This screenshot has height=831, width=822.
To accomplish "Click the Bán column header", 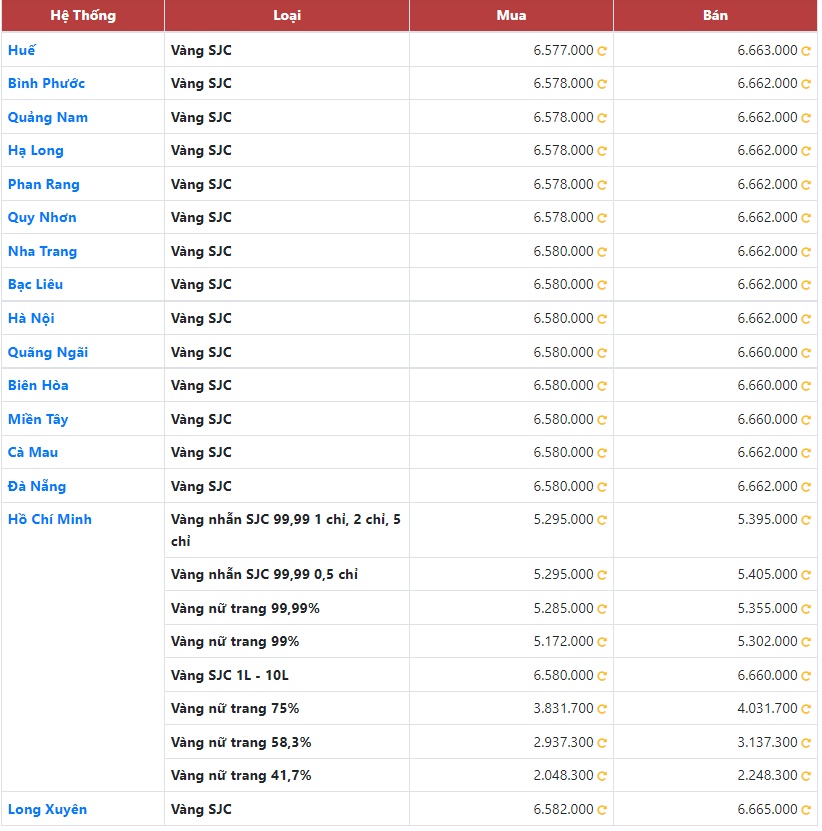I will (715, 15).
